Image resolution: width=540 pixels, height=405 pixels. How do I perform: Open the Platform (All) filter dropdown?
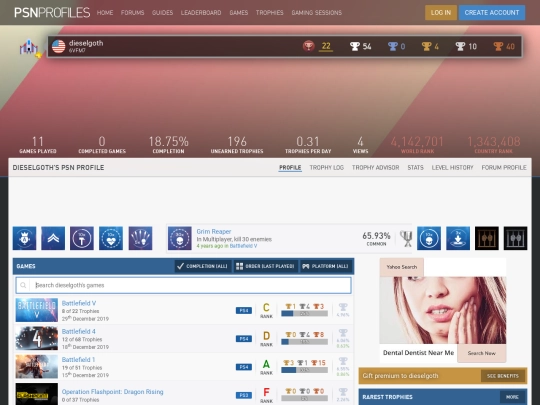click(326, 266)
